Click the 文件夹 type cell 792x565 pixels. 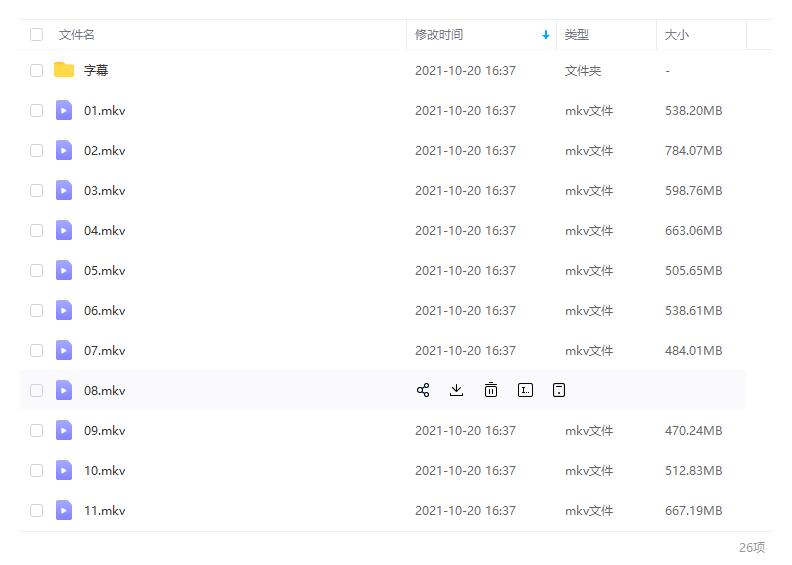click(x=583, y=70)
